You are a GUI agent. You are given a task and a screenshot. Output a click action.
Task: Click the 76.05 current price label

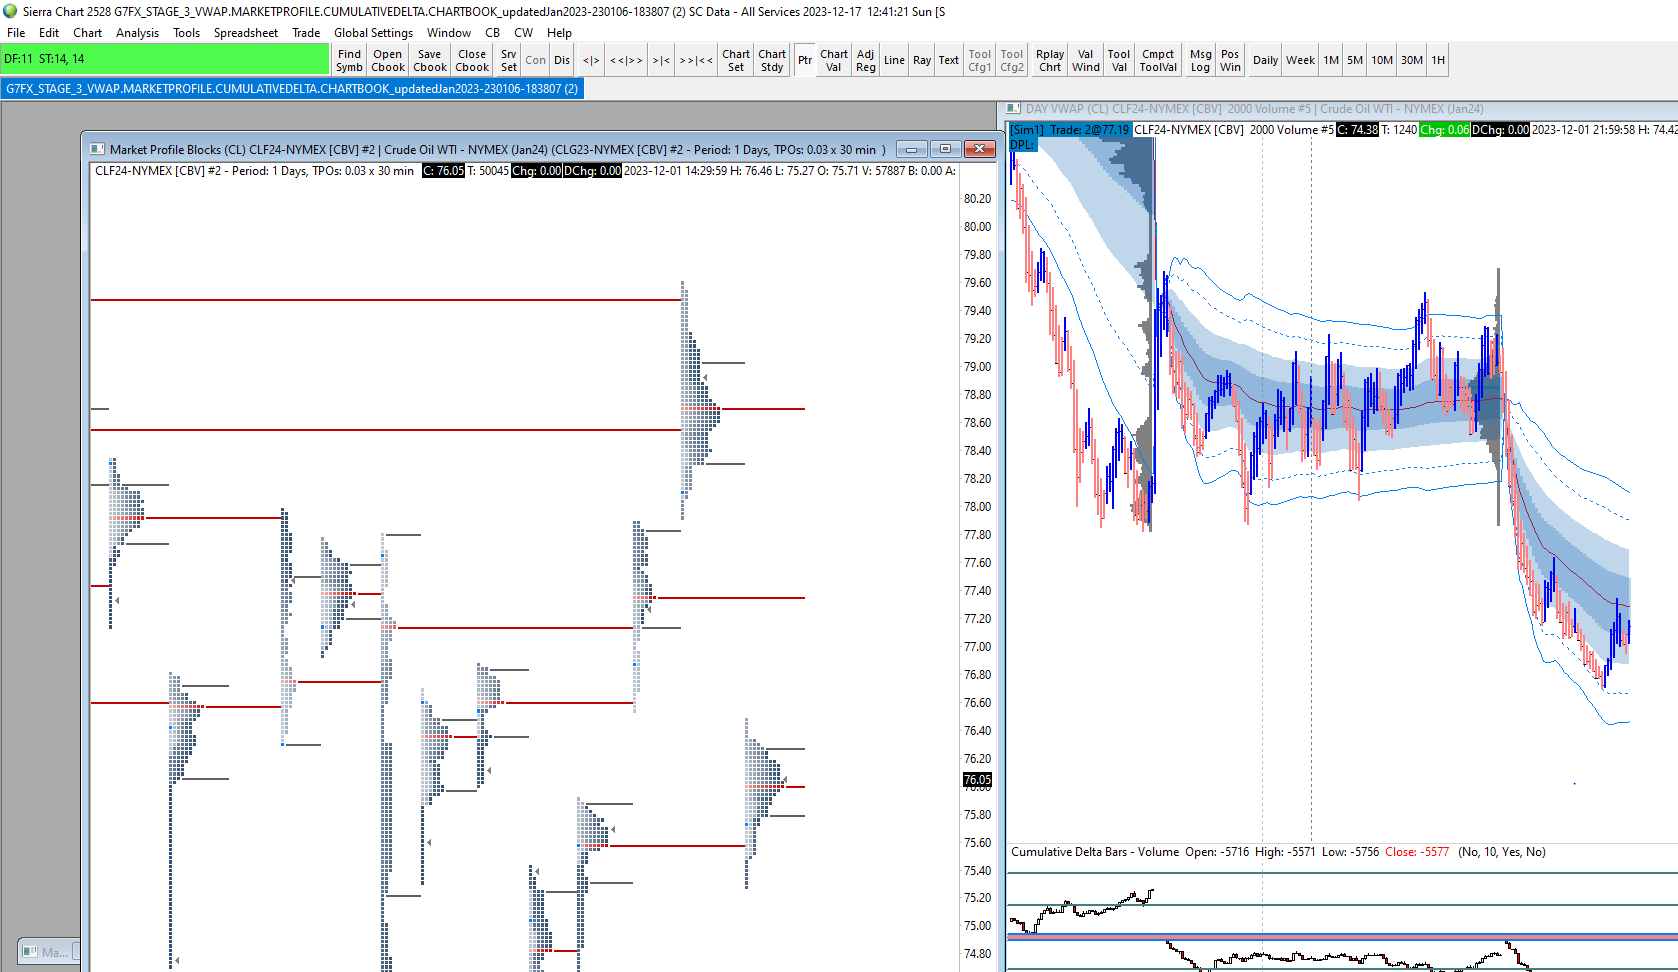tap(977, 780)
